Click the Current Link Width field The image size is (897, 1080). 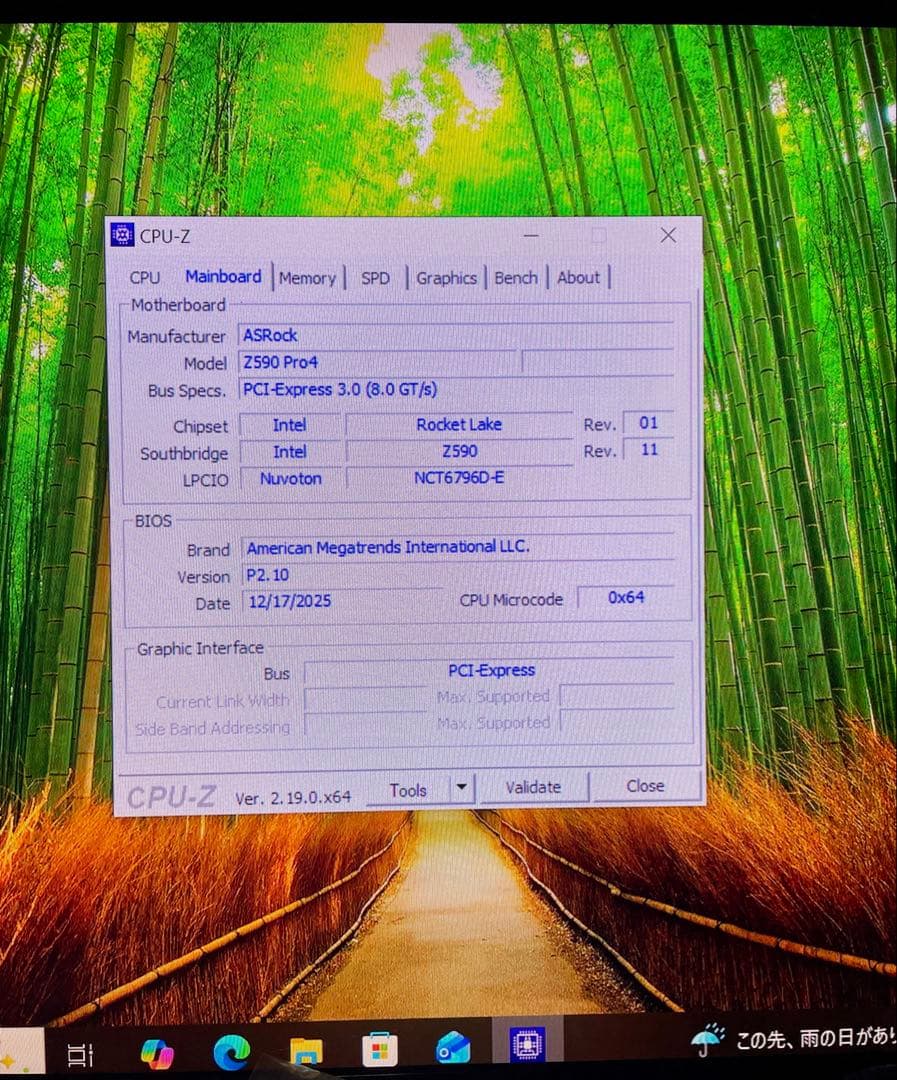(x=365, y=699)
